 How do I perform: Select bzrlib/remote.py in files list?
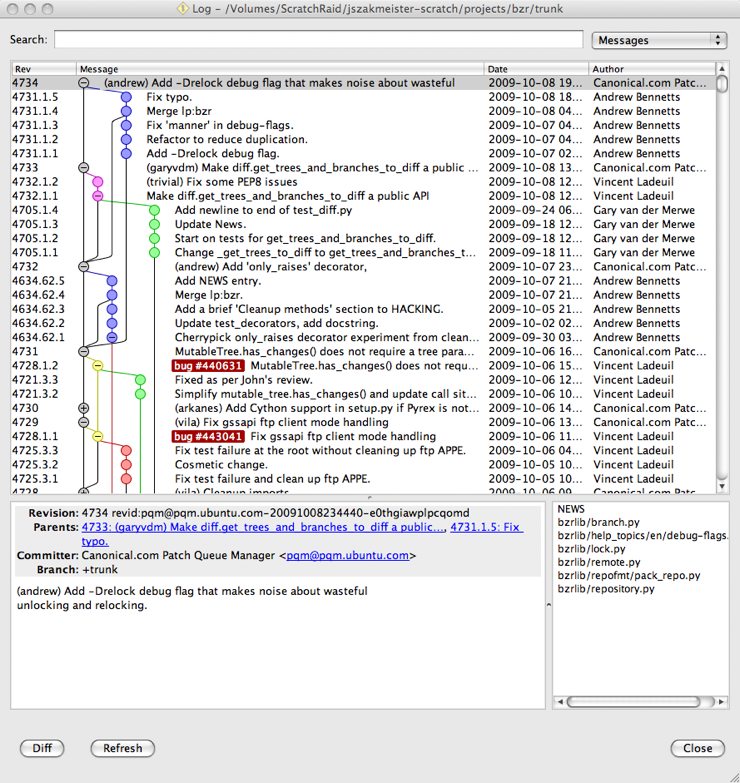pos(599,562)
